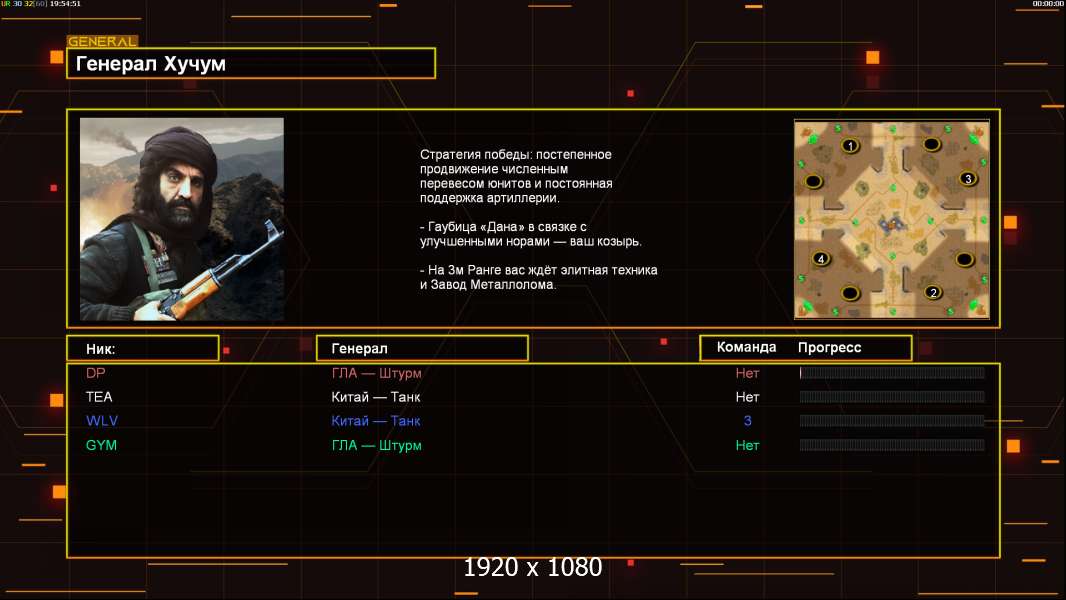
Task: Click the empty start slot below position 1
Action: (x=814, y=180)
